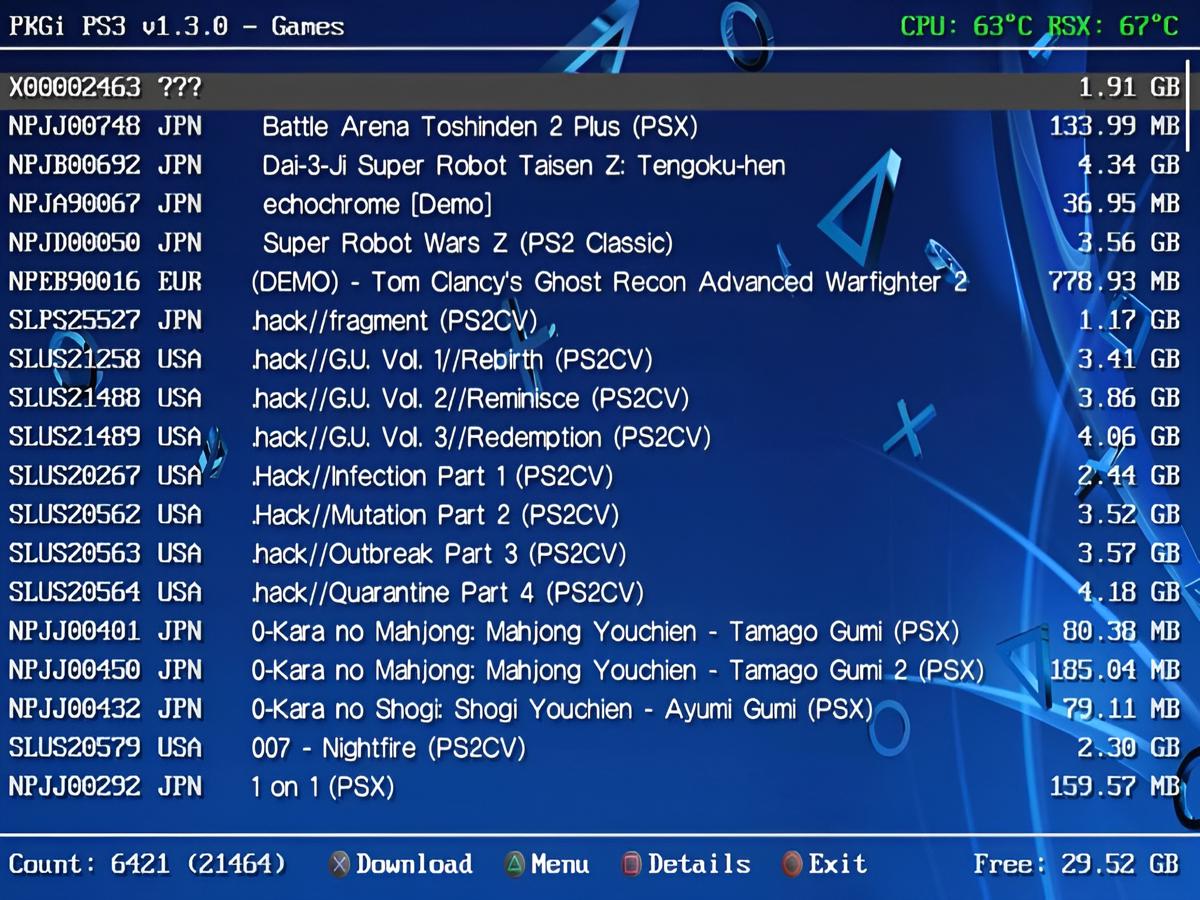Click the RSX temperature readout
The height and width of the screenshot is (900, 1200).
(x=1113, y=26)
